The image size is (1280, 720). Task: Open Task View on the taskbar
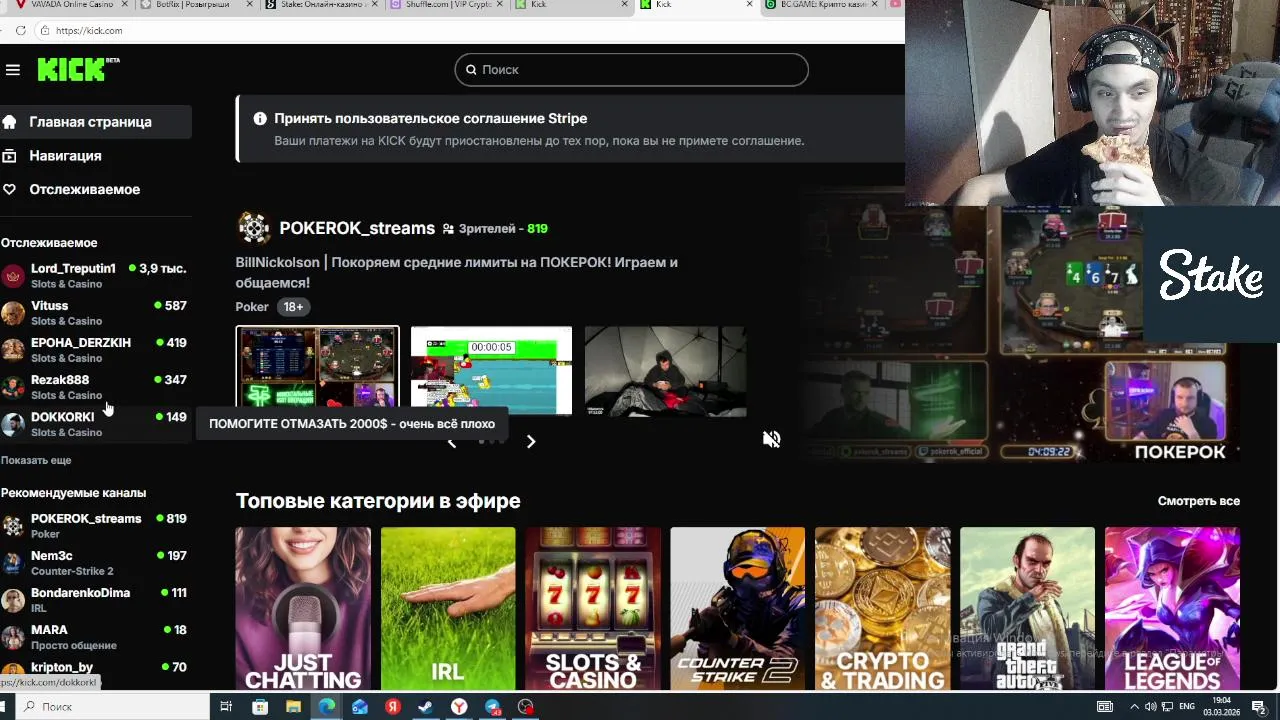click(226, 707)
